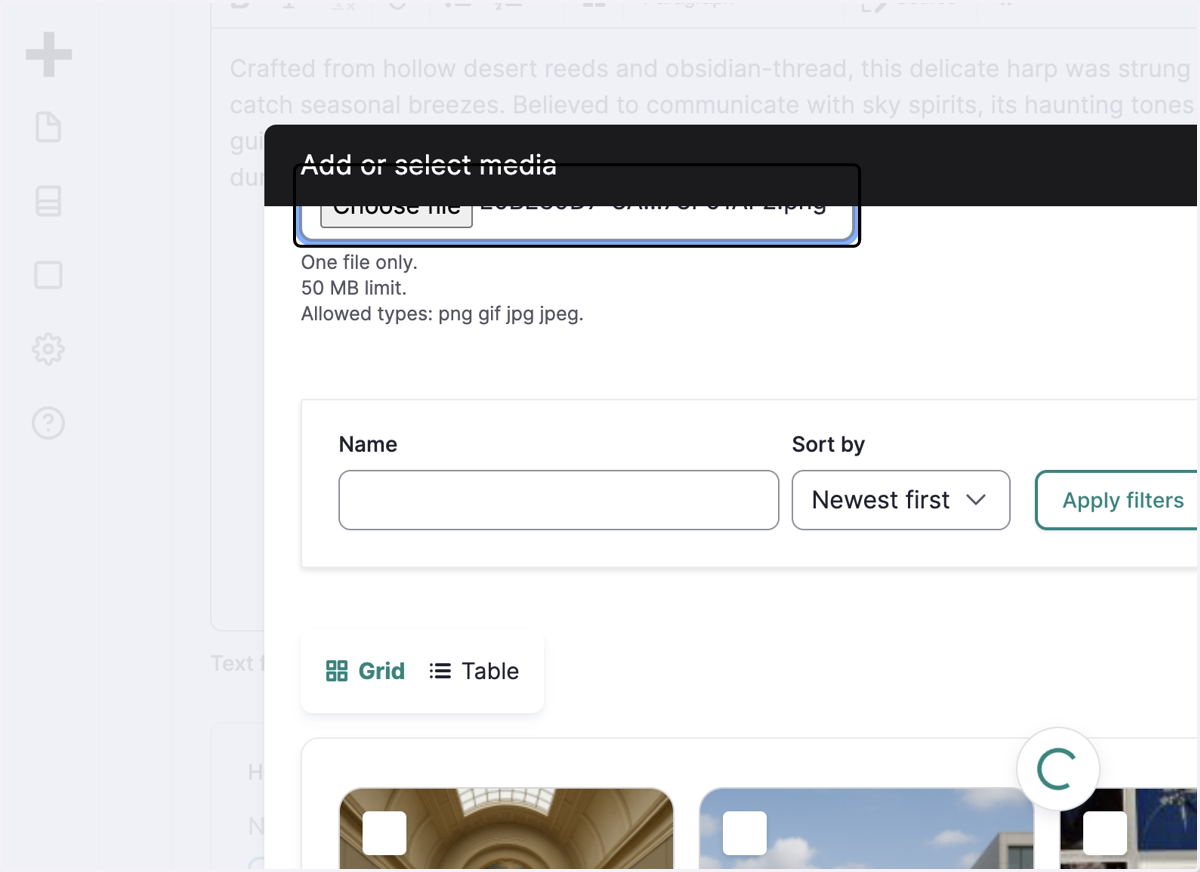Select the blue sky building thumbnail
Image resolution: width=1200 pixels, height=872 pixels.
(866, 829)
